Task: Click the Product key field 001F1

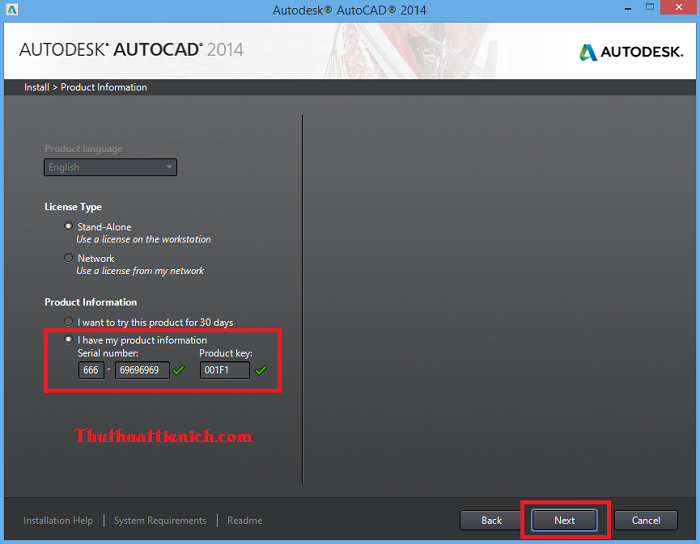Action: click(x=225, y=370)
